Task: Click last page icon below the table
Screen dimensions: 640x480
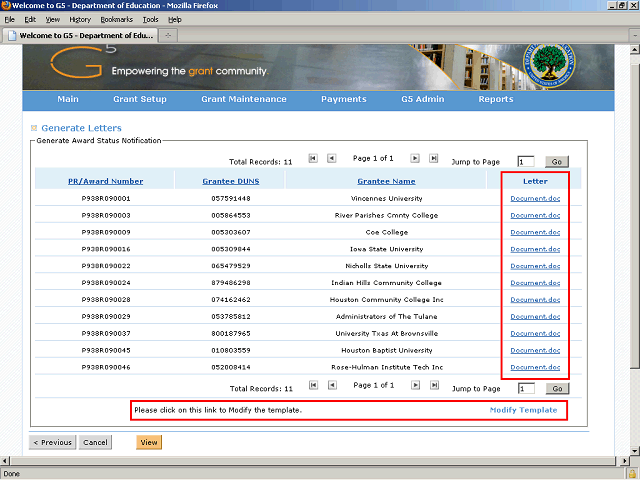Action: 433,386
